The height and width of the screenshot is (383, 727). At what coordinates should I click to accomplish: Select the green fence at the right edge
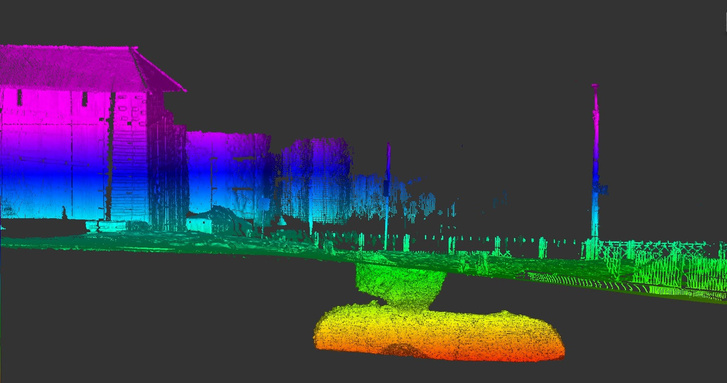point(663,264)
